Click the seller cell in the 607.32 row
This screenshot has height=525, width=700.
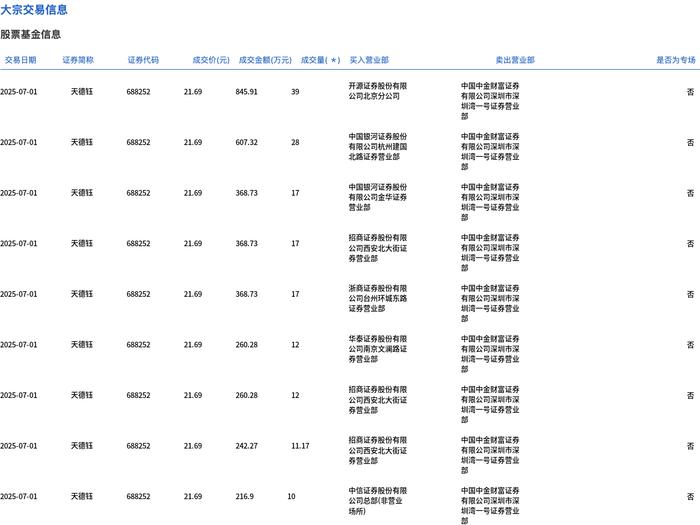[x=490, y=151]
